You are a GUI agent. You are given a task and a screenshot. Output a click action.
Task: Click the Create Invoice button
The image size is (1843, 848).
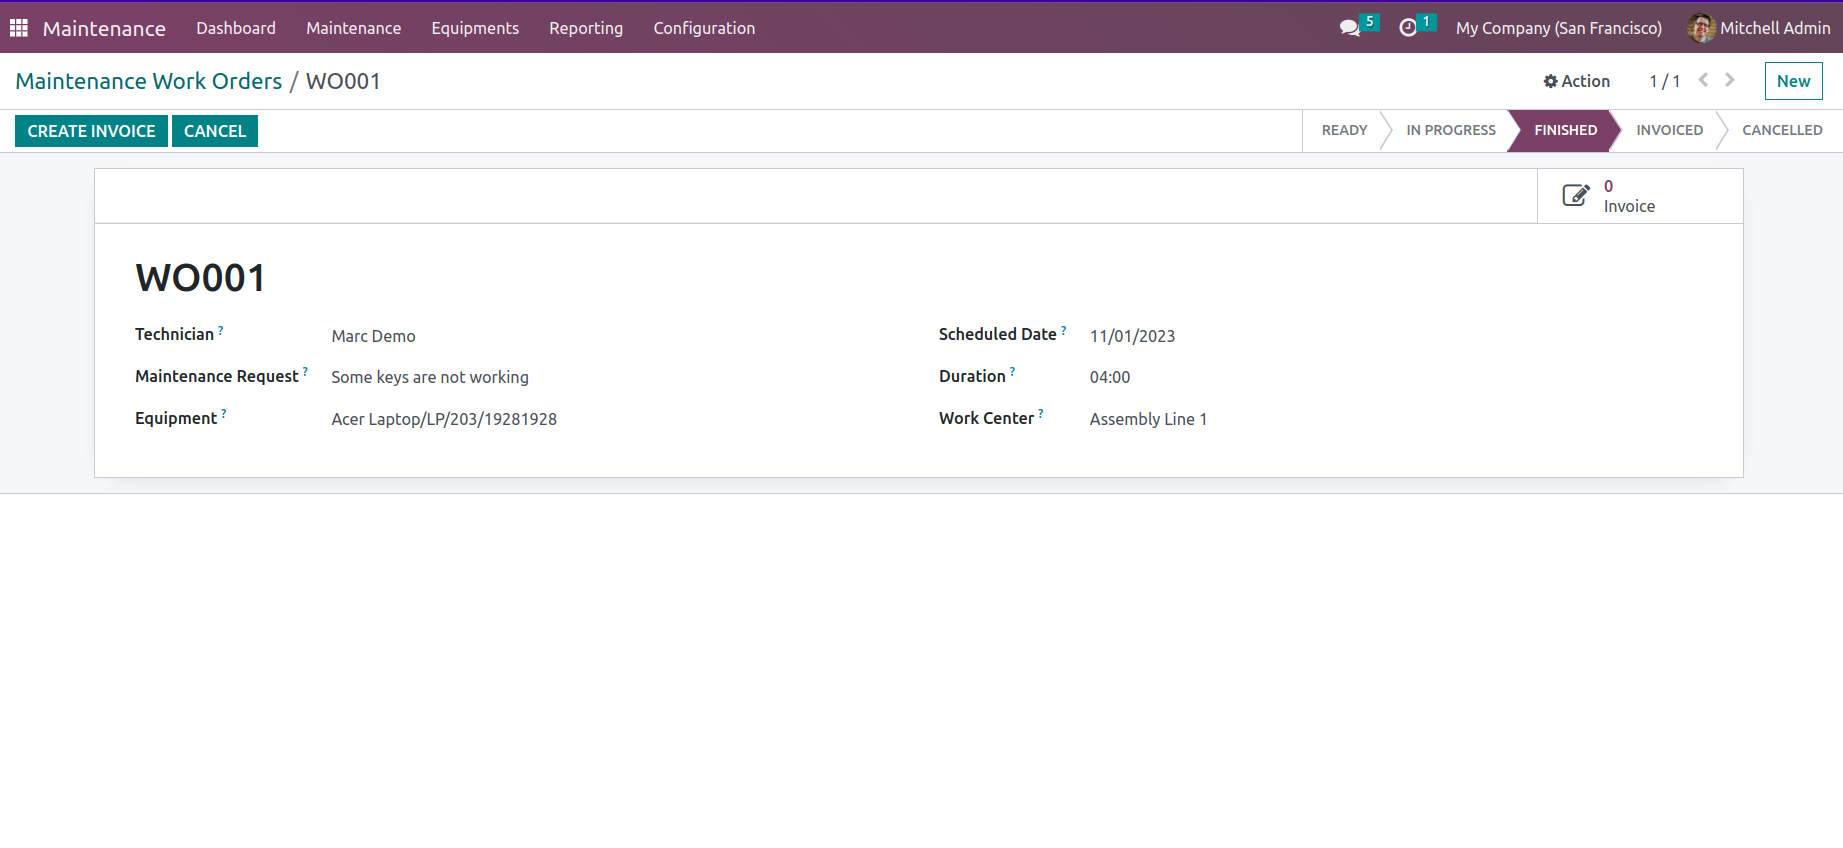91,131
